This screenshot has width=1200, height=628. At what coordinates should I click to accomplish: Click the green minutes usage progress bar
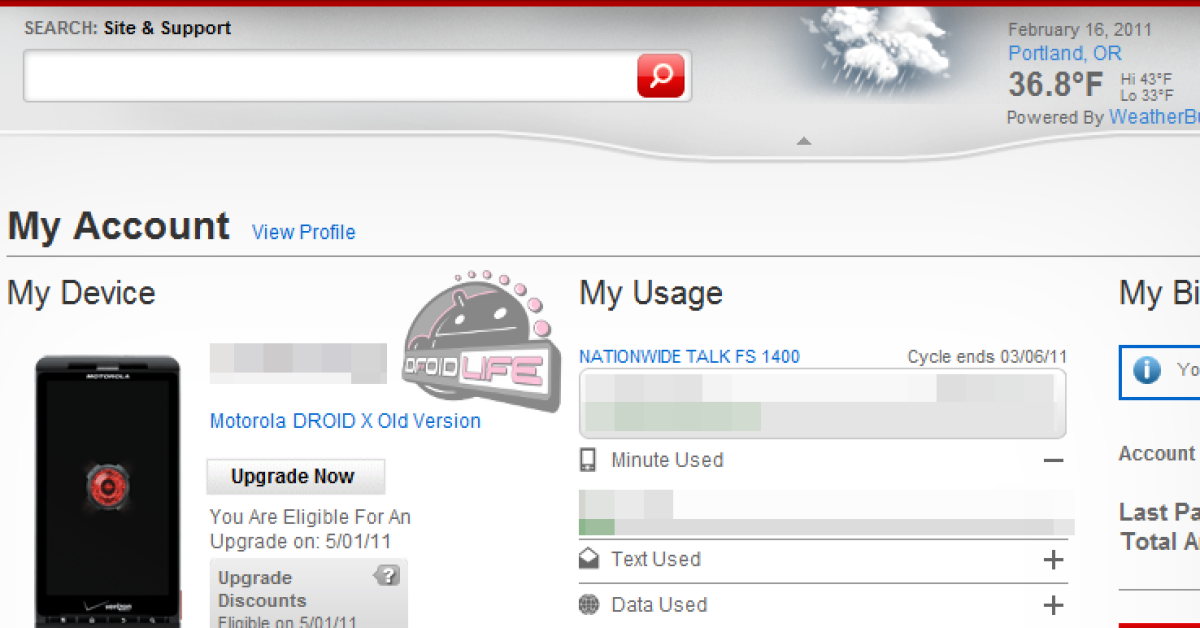[597, 527]
